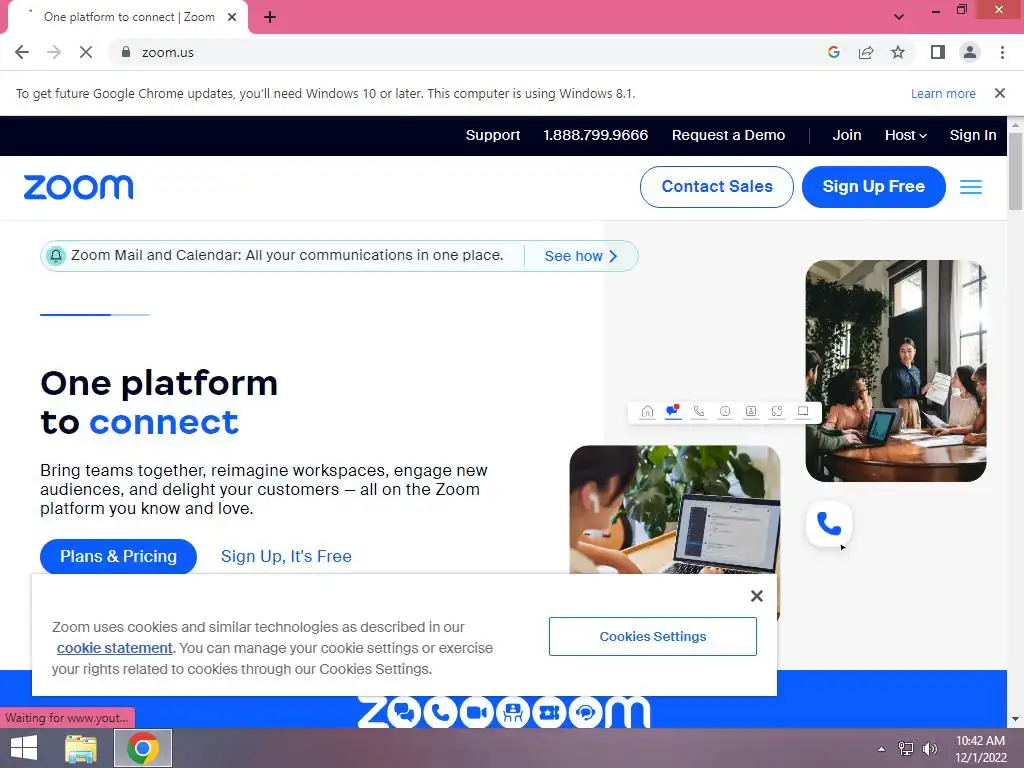Click the whiteboard icon in mockup bar
The width and height of the screenshot is (1024, 768).
803,411
